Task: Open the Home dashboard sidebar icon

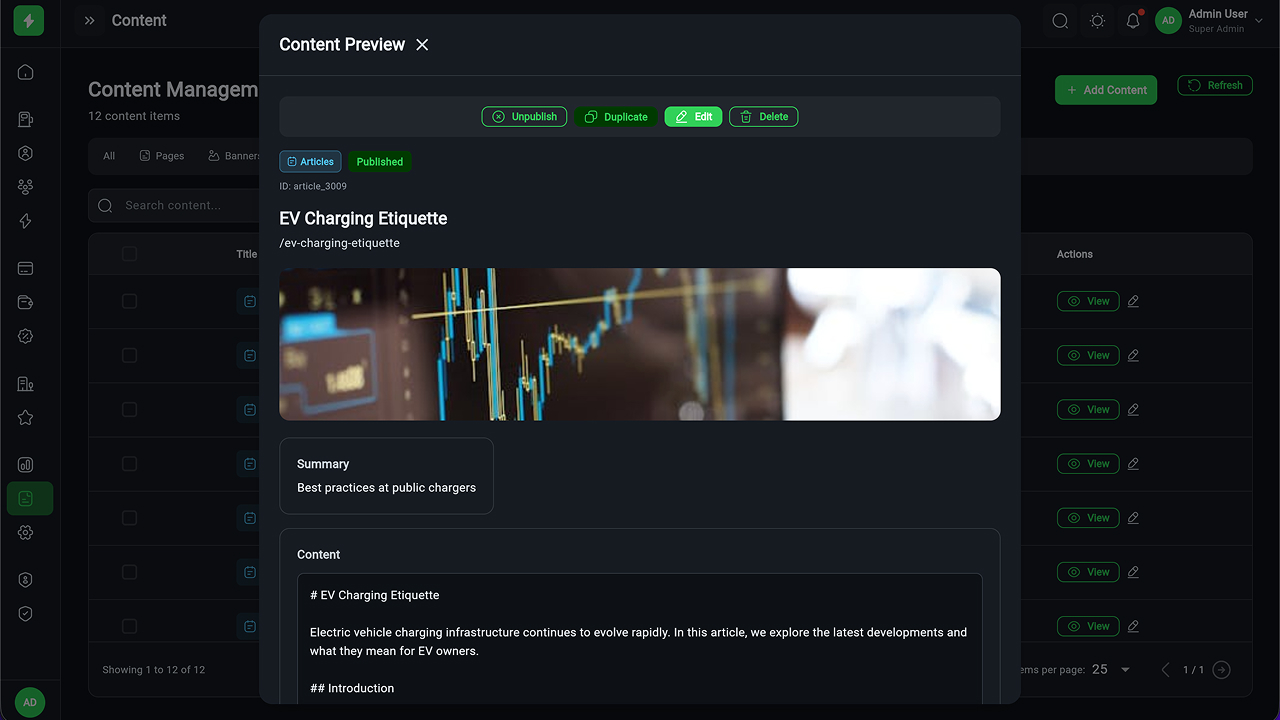Action: tap(26, 72)
